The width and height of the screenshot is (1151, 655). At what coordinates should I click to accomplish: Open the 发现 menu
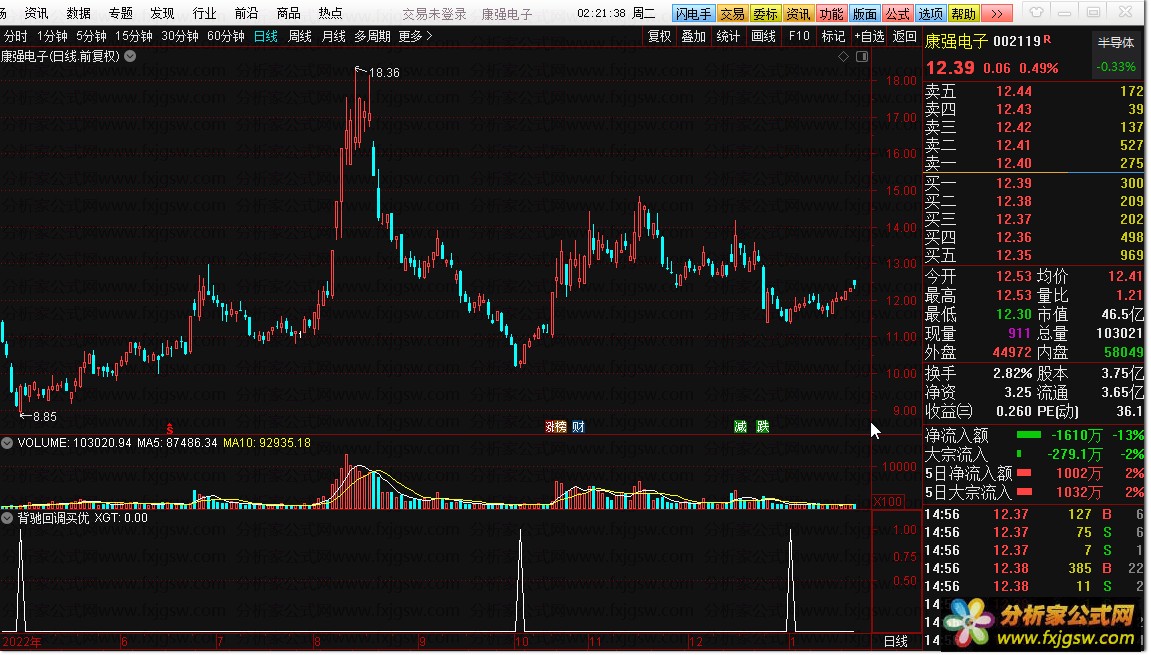(162, 13)
